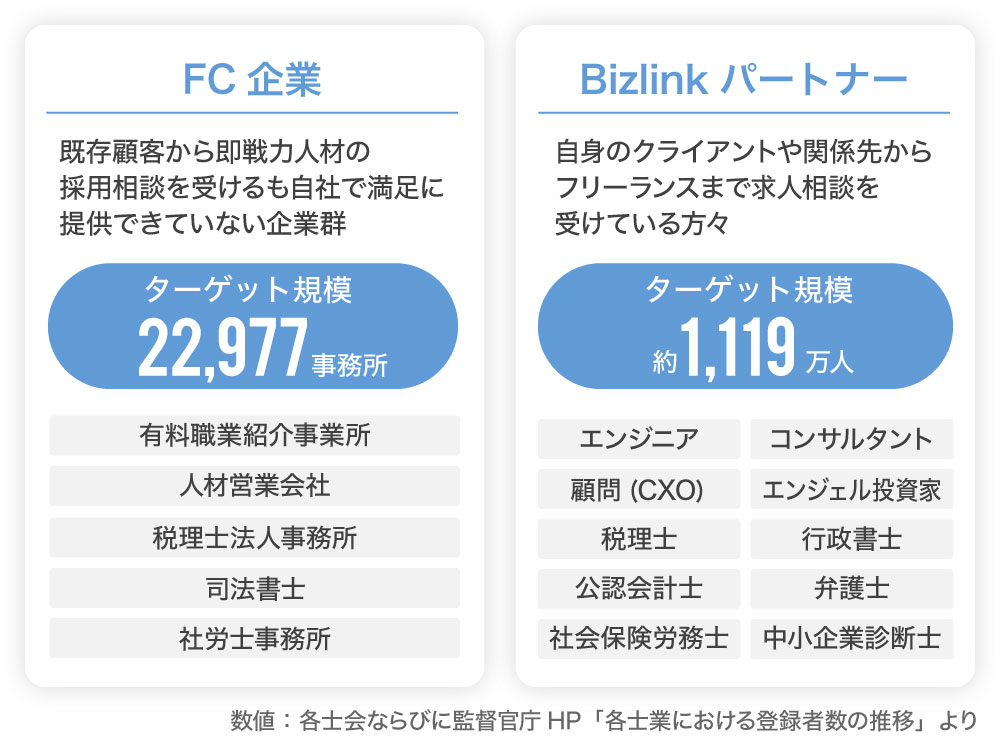Click the FC 企業 card heading
This screenshot has height=750, width=1000.
[x=252, y=80]
